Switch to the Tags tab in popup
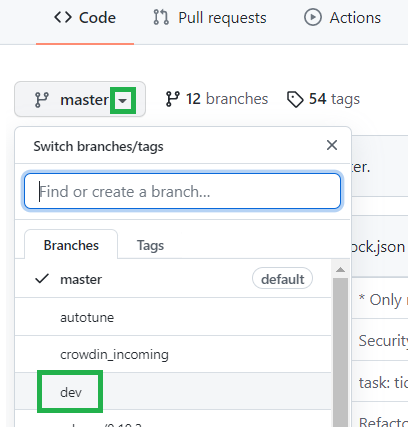The width and height of the screenshot is (408, 428). click(x=150, y=245)
